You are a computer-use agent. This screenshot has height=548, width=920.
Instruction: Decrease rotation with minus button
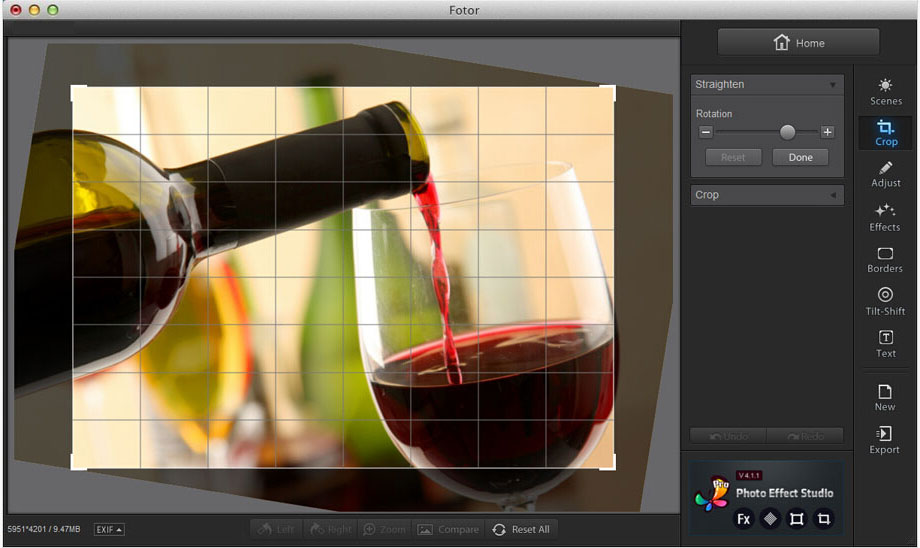tap(706, 132)
